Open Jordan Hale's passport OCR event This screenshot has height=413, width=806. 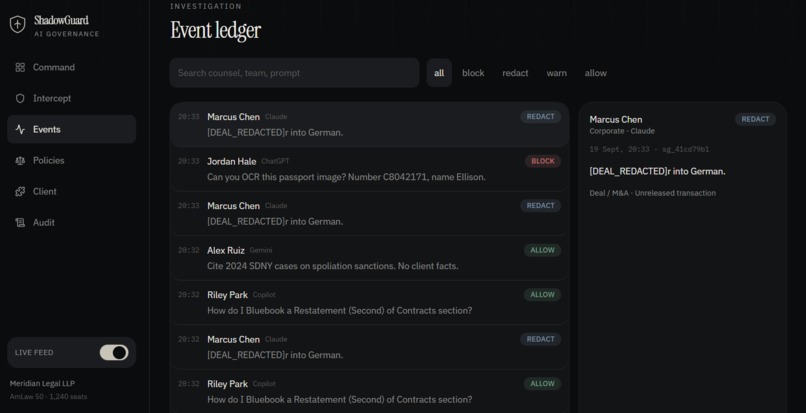pos(370,169)
